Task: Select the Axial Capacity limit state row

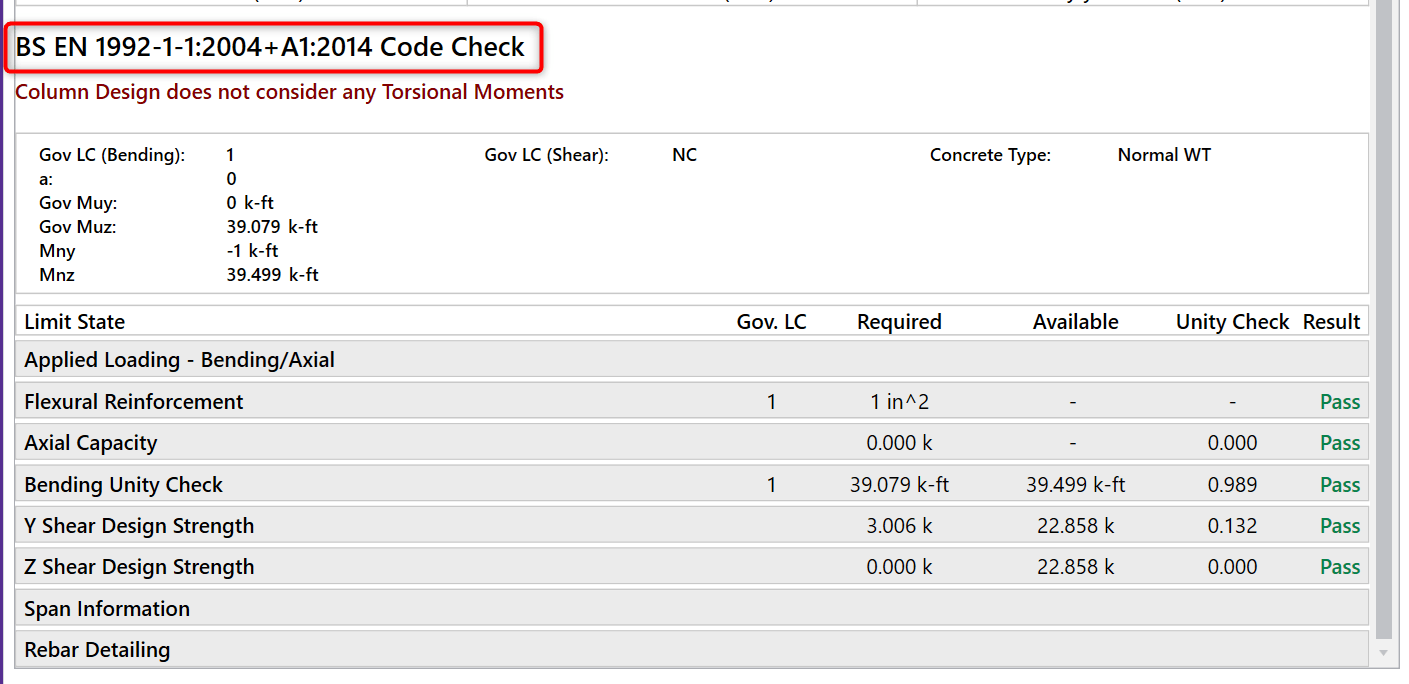Action: point(91,443)
